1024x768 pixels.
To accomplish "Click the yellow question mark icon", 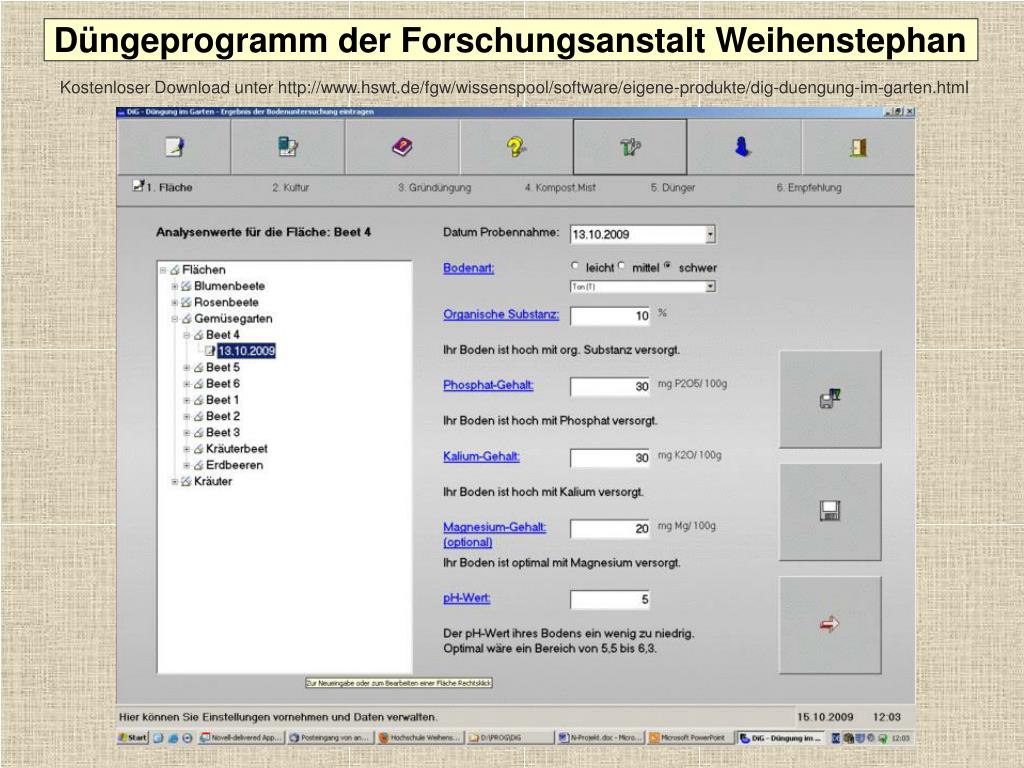I will (x=516, y=147).
